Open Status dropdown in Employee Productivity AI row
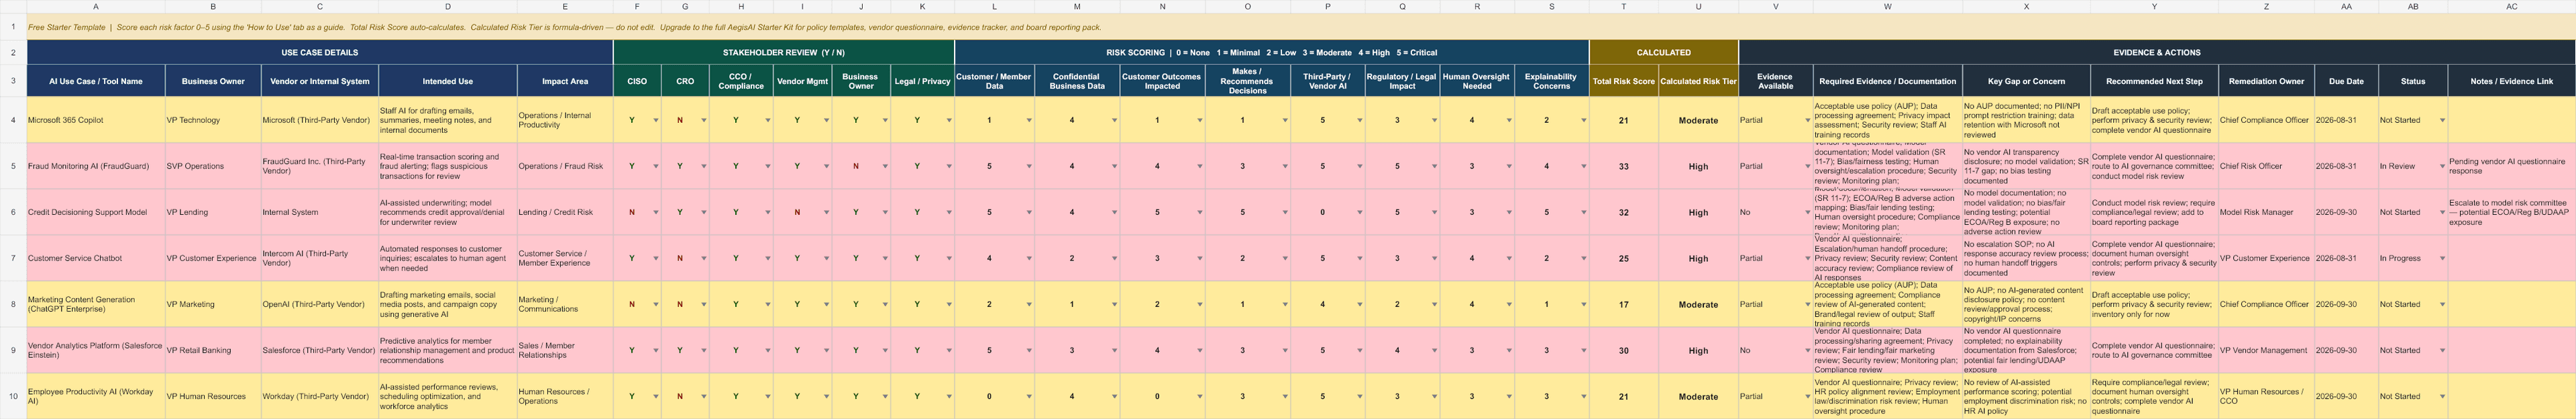Image resolution: width=2576 pixels, height=419 pixels. tap(2442, 396)
